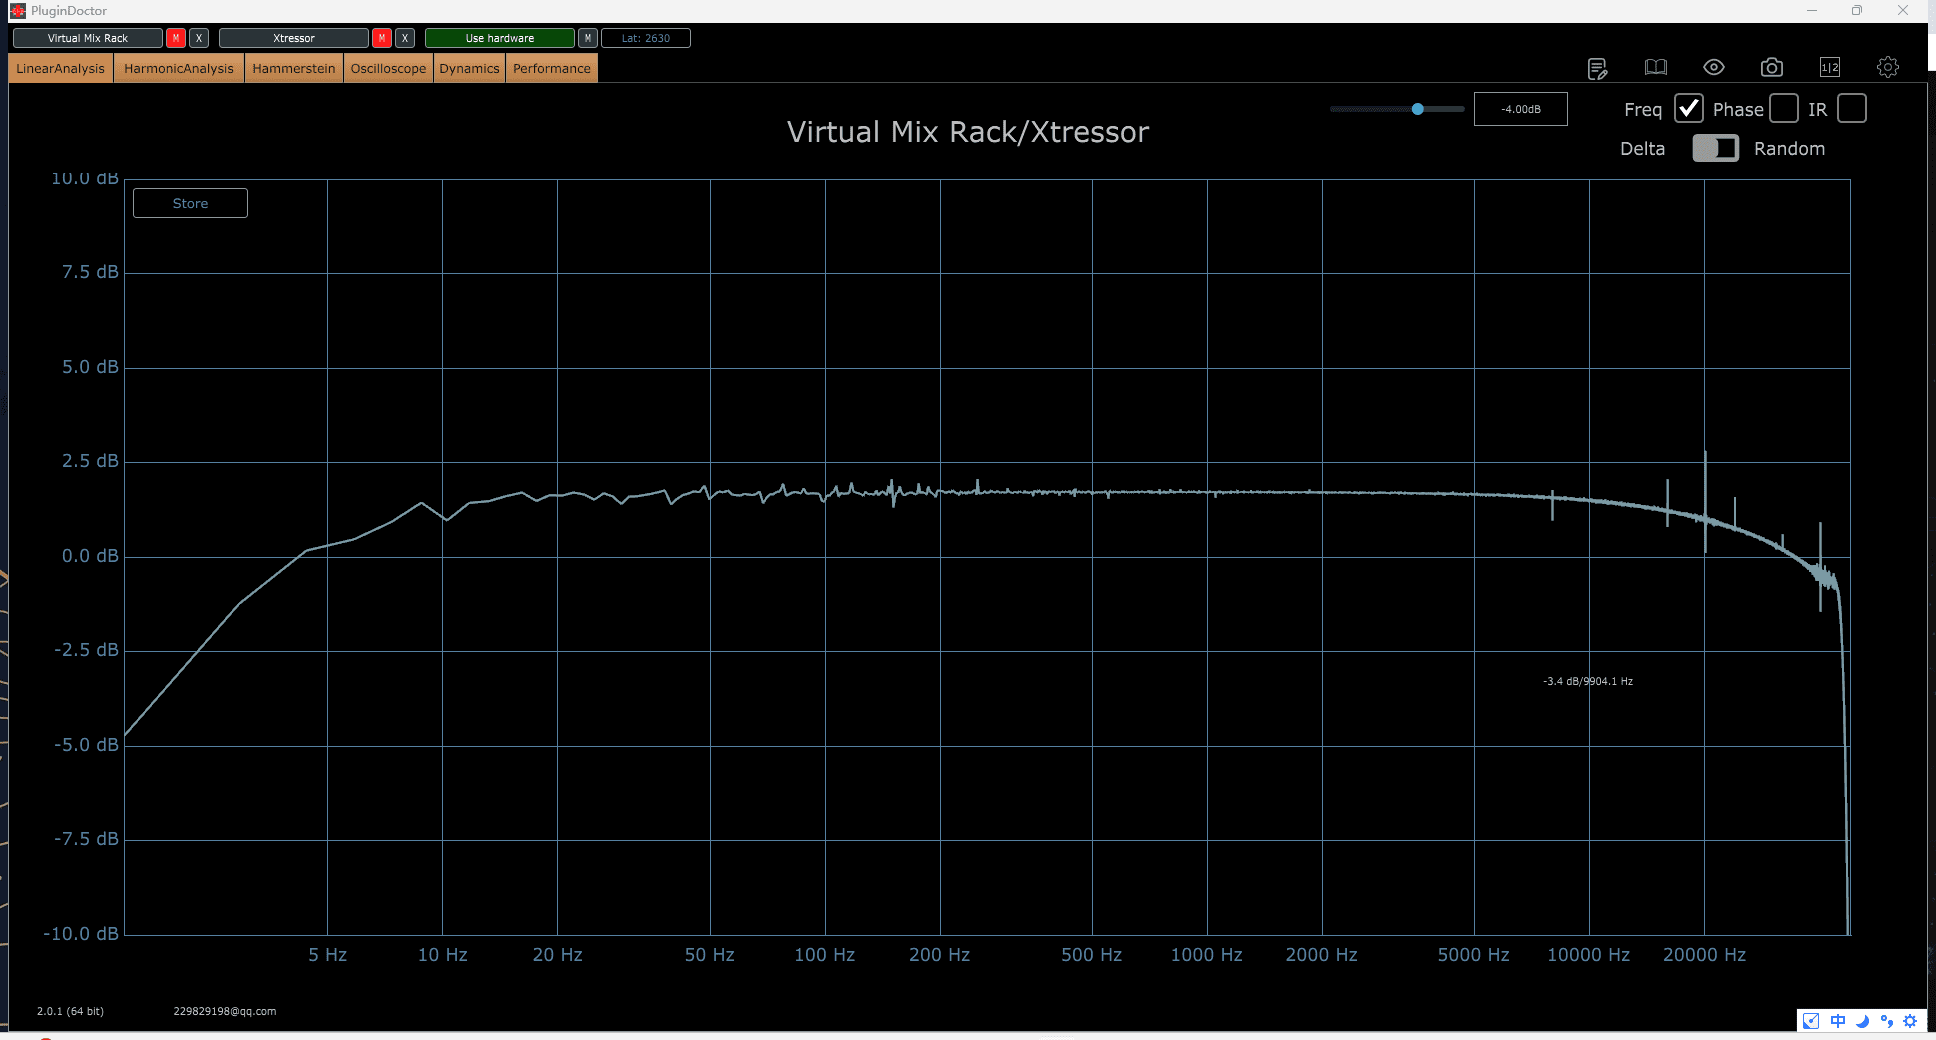Switch to HarmonicAnalysis tab
This screenshot has height=1040, width=1936.
point(179,68)
